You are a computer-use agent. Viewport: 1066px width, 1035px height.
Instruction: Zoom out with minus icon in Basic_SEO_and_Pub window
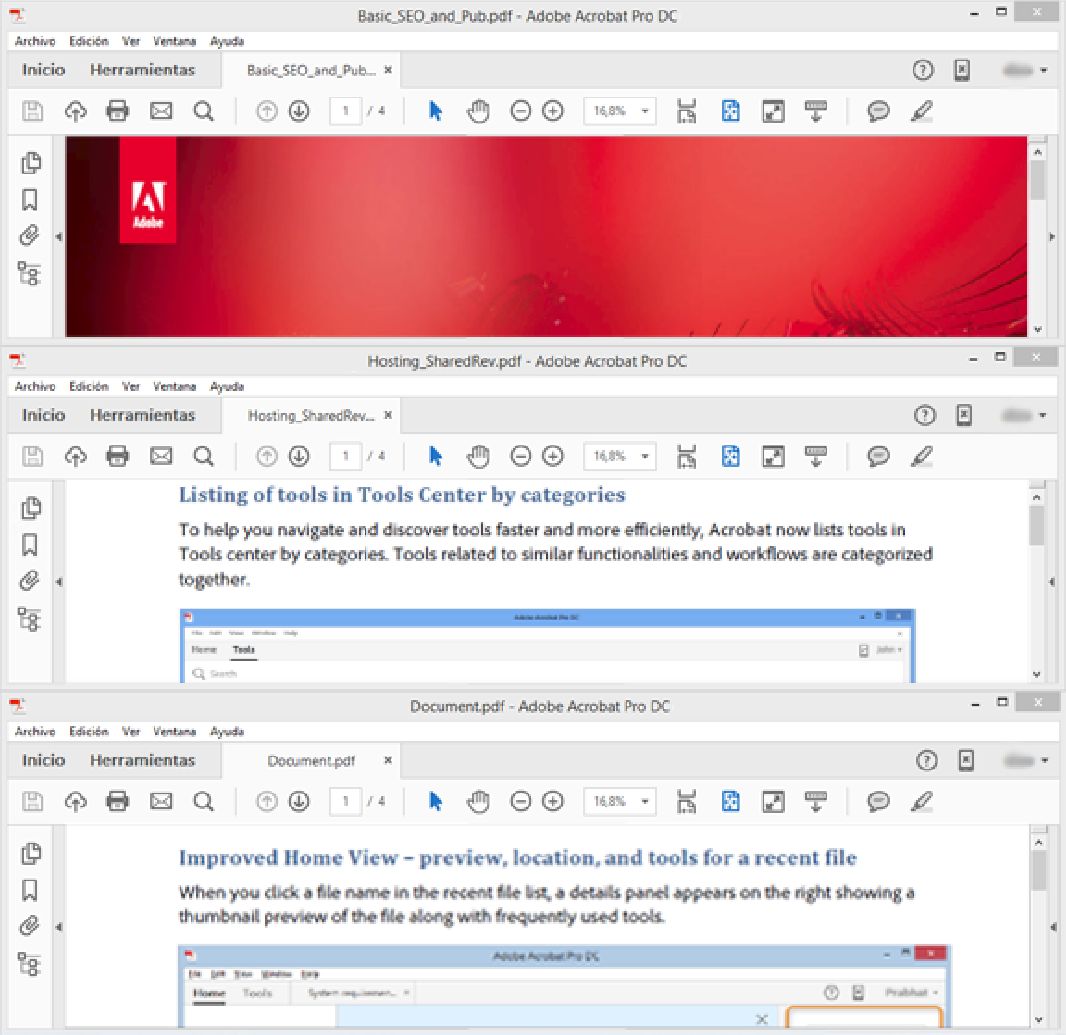520,111
